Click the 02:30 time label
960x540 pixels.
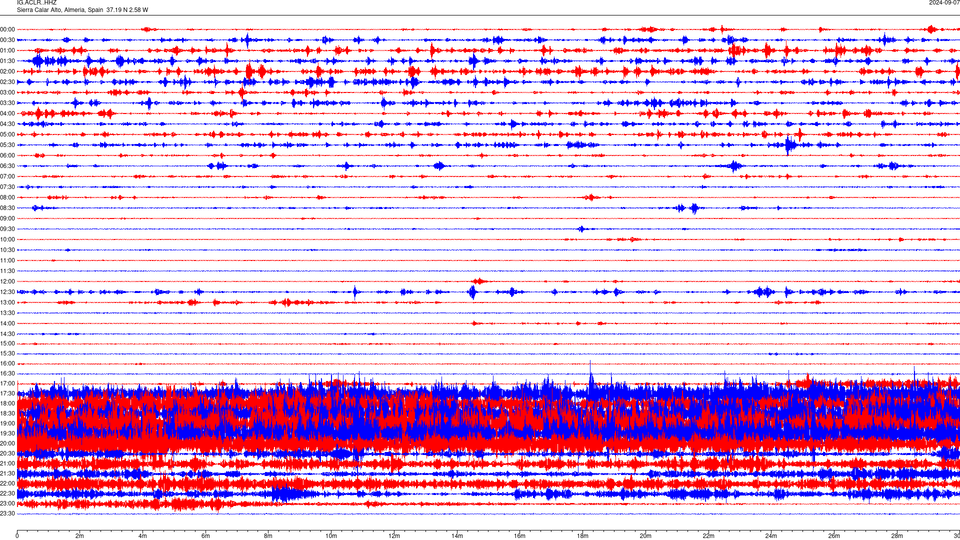[7, 82]
